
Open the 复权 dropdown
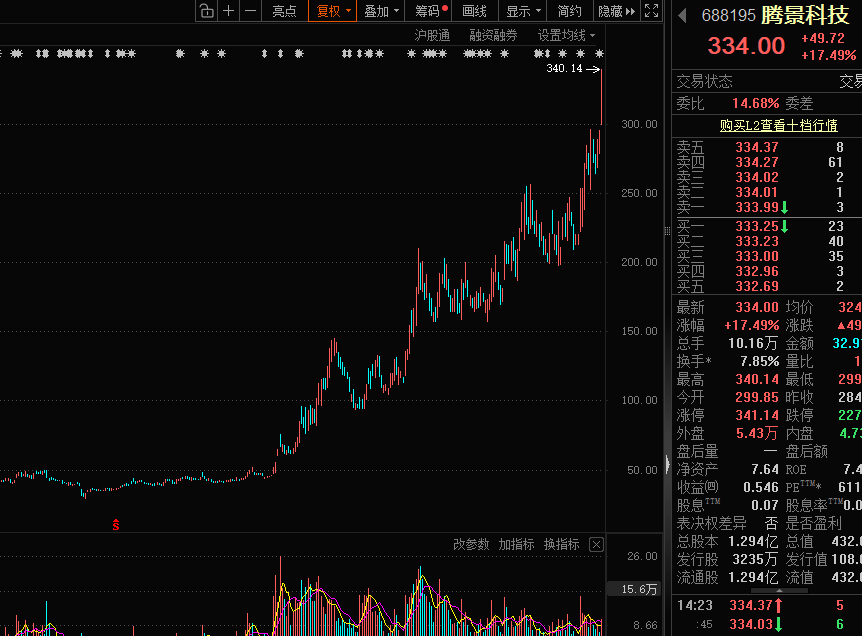coord(334,11)
